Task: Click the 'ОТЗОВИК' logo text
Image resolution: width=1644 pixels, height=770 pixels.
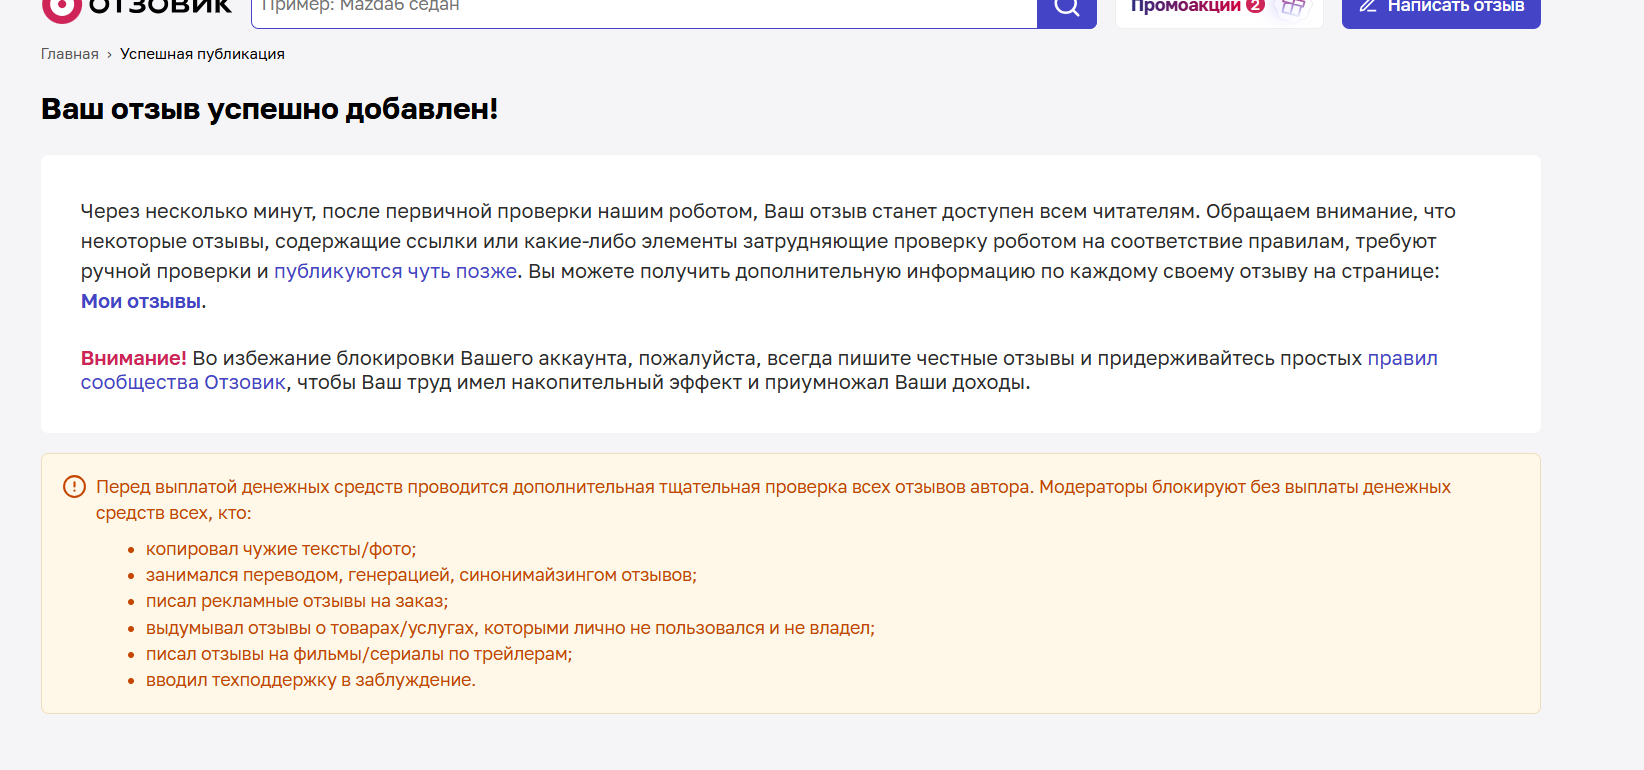Action: coord(160,8)
